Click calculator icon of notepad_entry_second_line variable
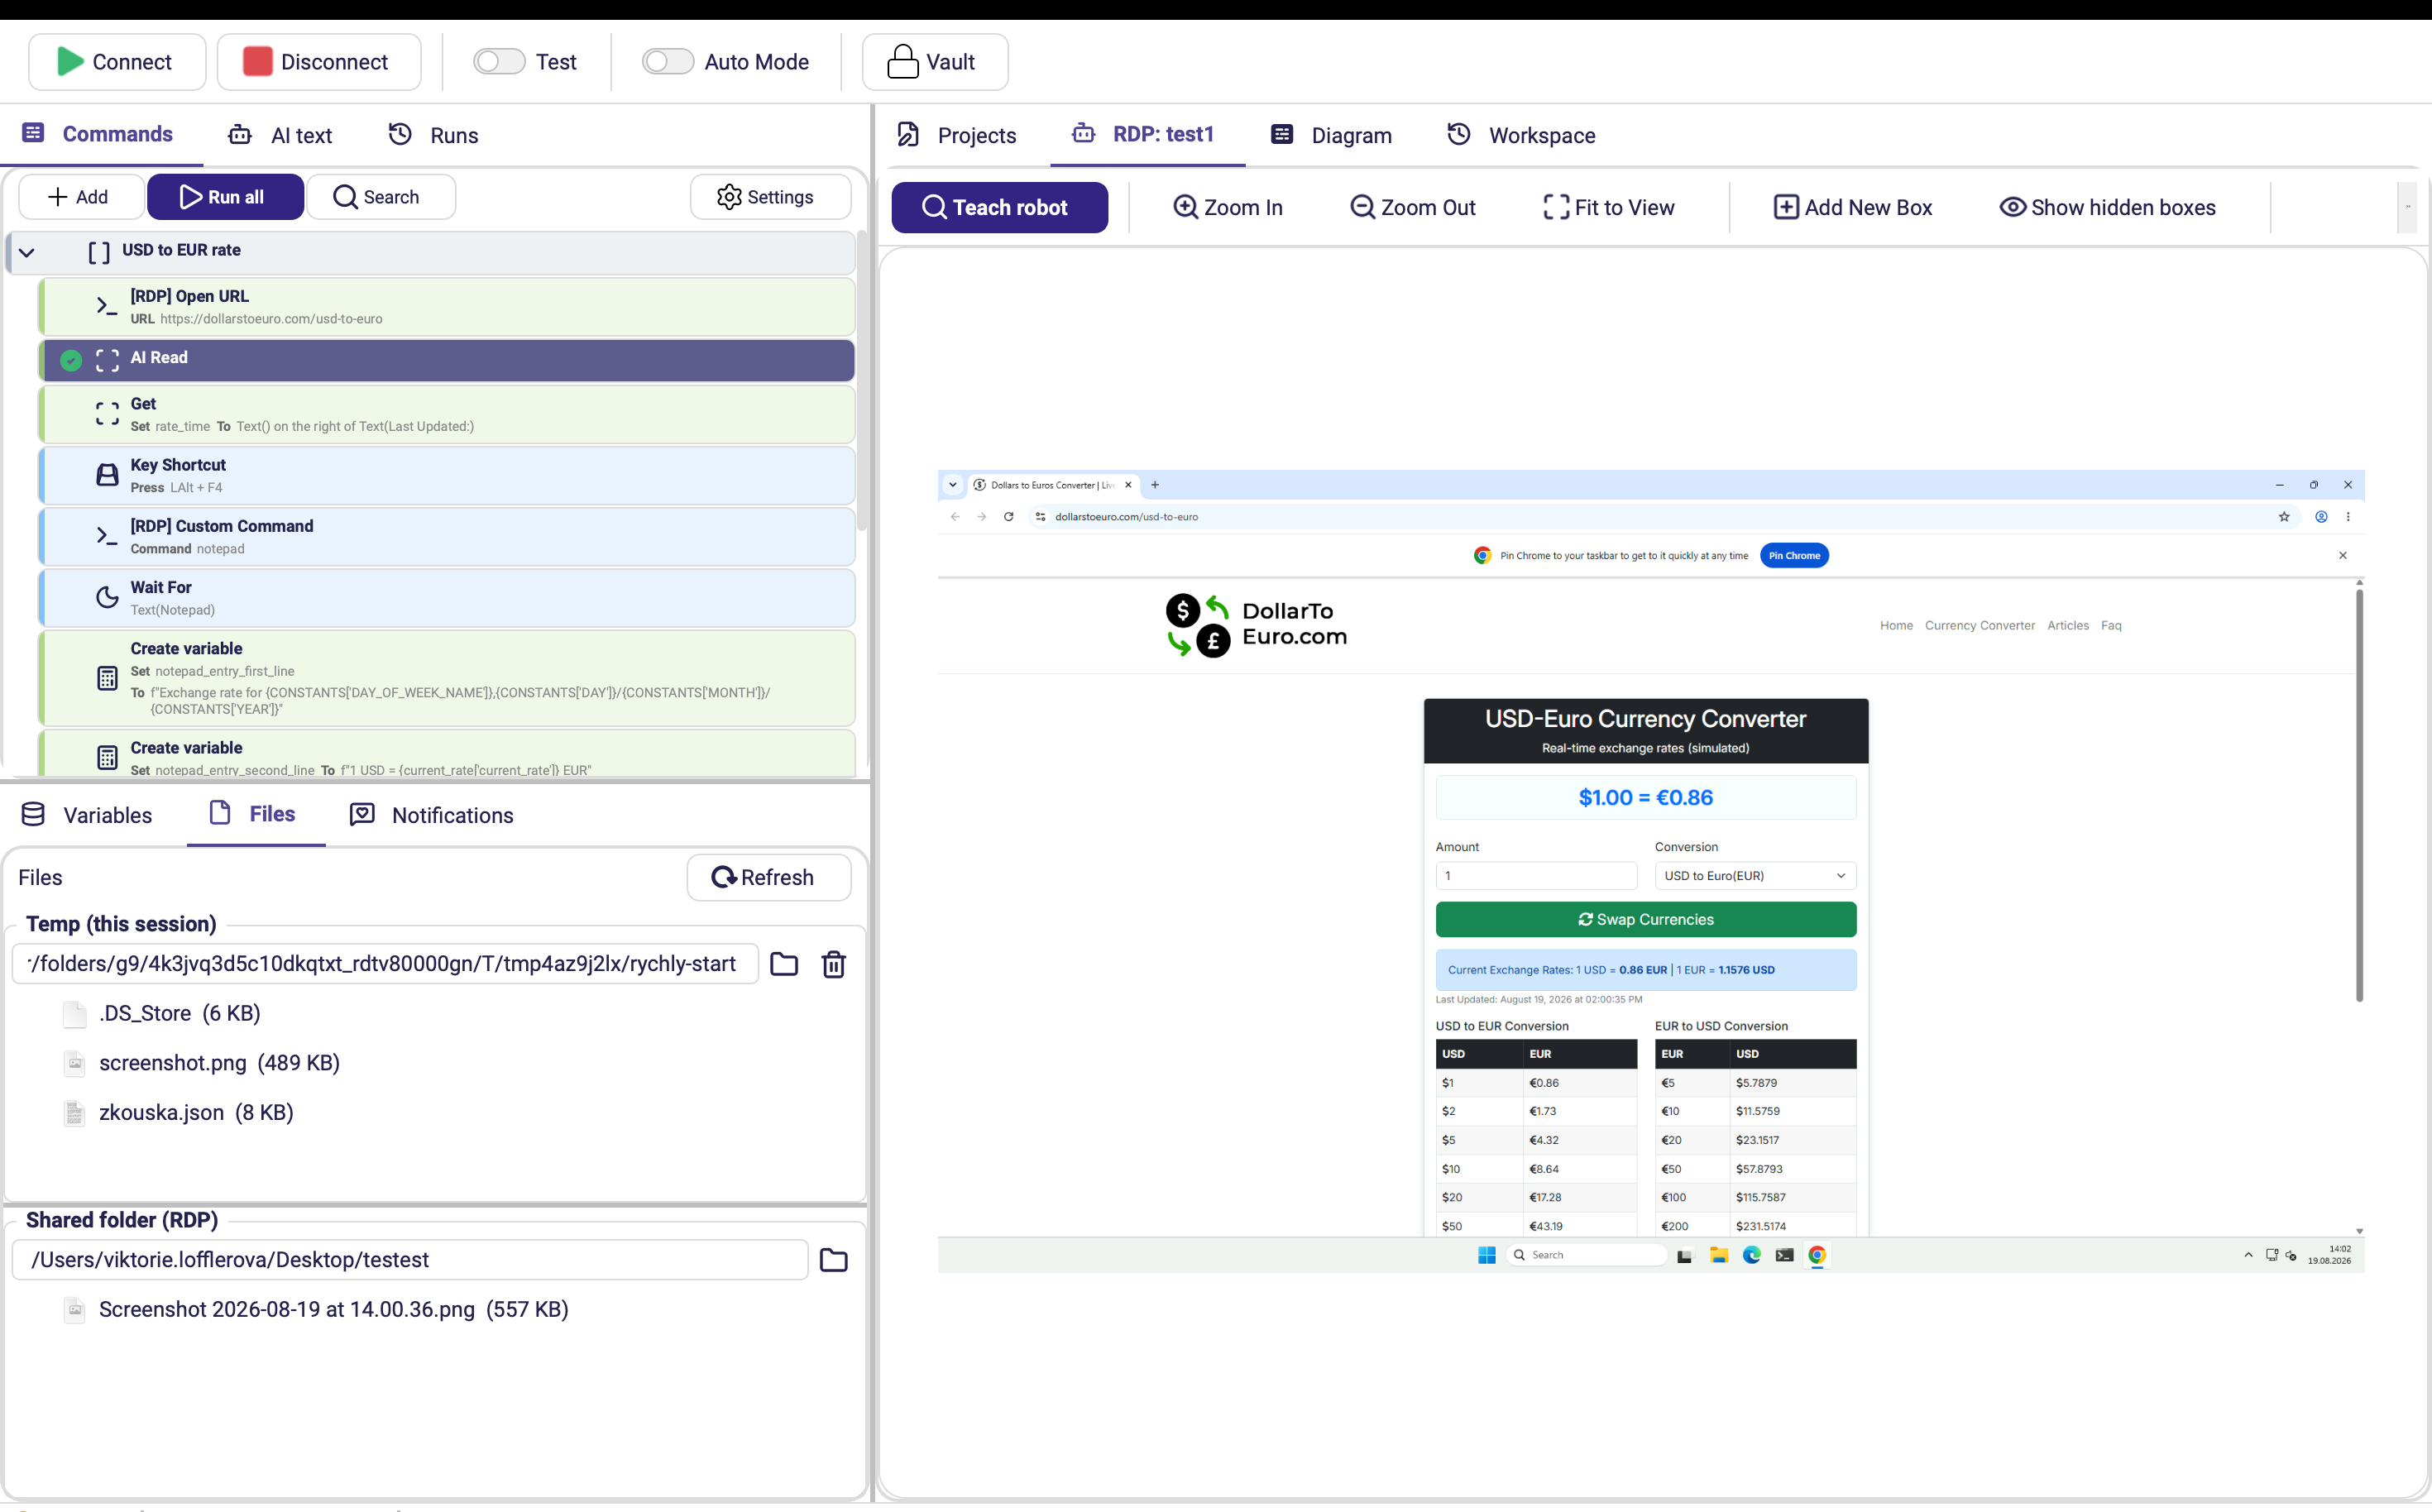This screenshot has width=2432, height=1512. [x=107, y=758]
